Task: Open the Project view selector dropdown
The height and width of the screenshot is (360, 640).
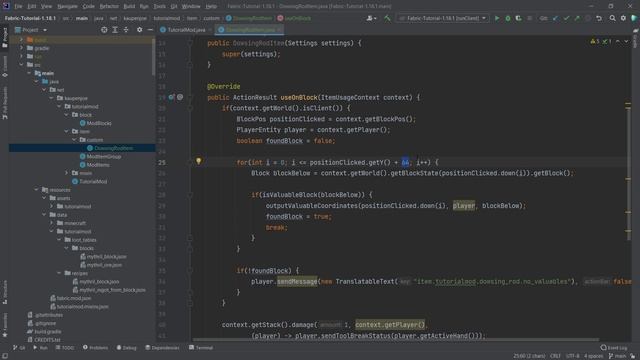Action: tap(31, 30)
